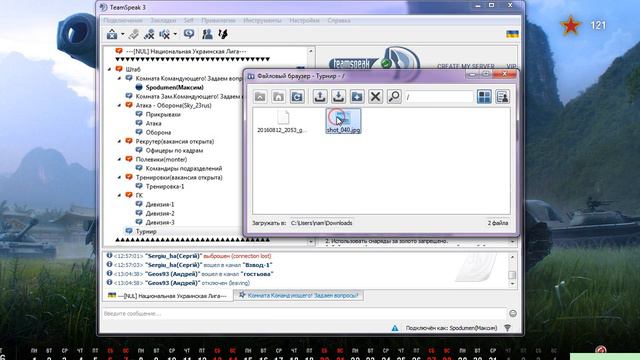Click the warning triangle icon in status bar
Image resolution: width=640 pixels, height=360 pixels.
[395, 328]
